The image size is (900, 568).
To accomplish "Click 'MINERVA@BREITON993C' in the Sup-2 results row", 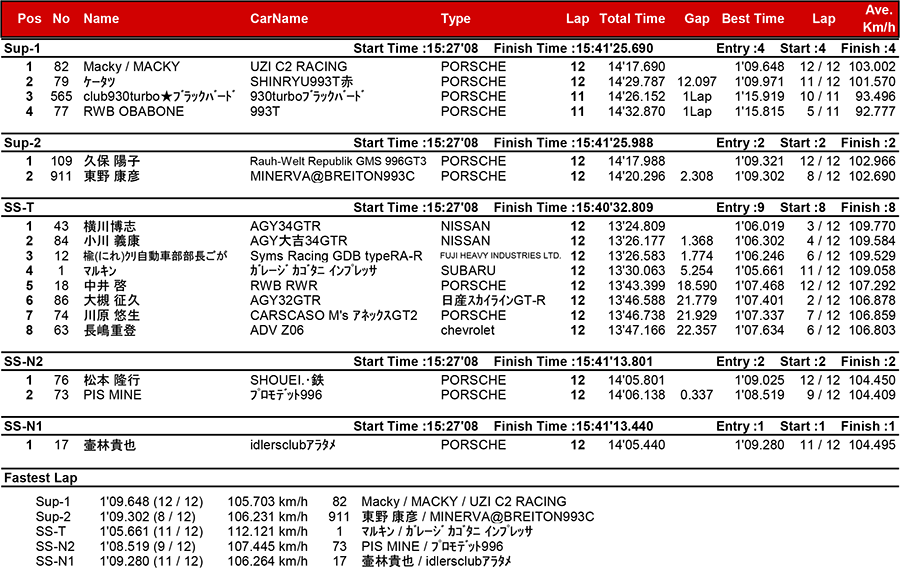I will coord(332,176).
